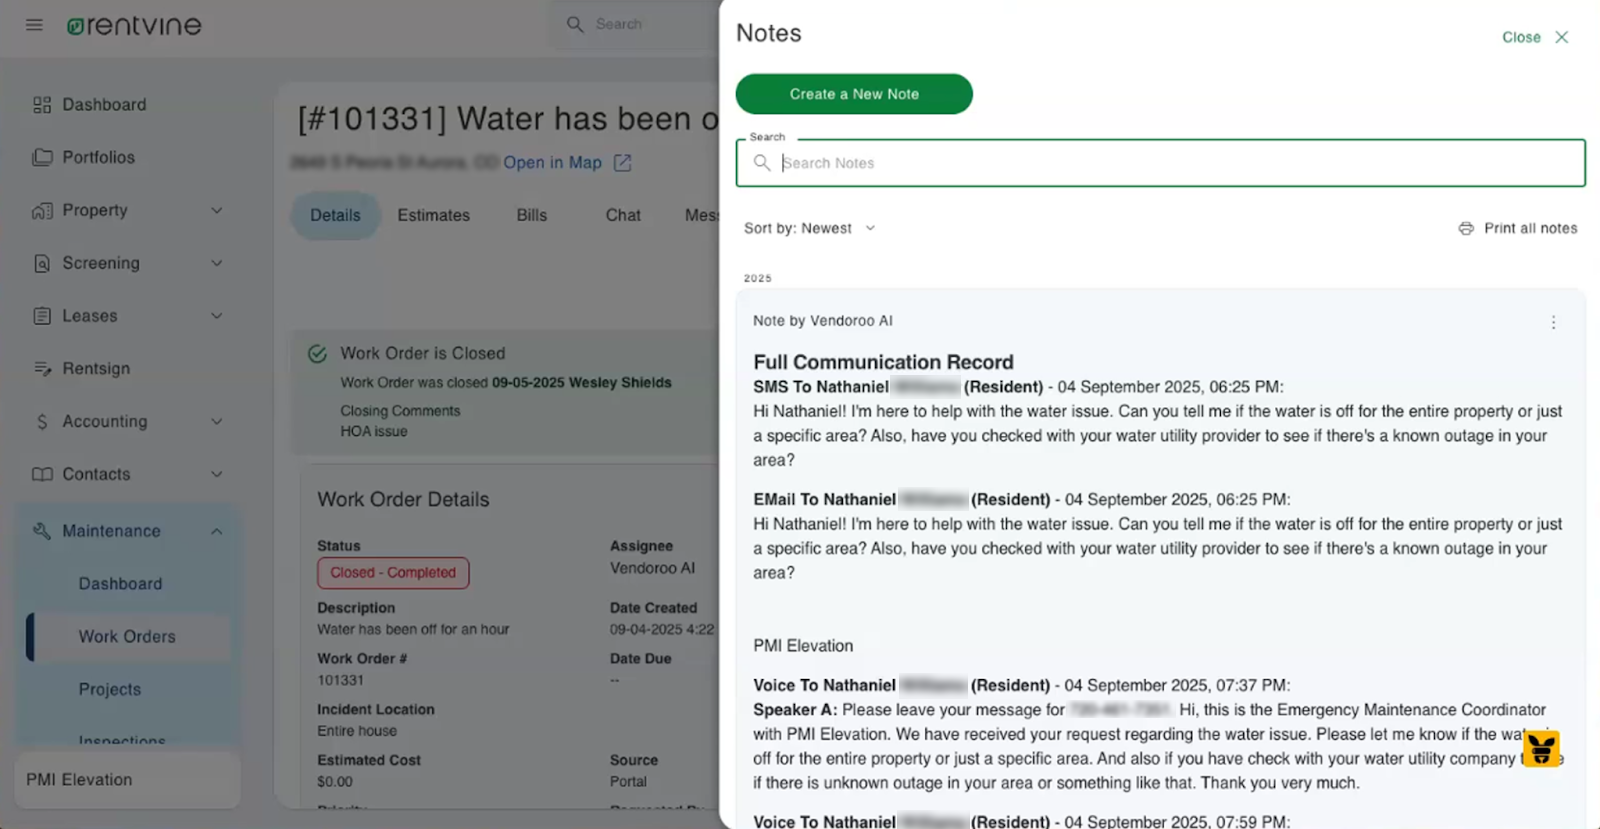Switch to the Bills tab
The height and width of the screenshot is (829, 1600).
[x=531, y=215]
